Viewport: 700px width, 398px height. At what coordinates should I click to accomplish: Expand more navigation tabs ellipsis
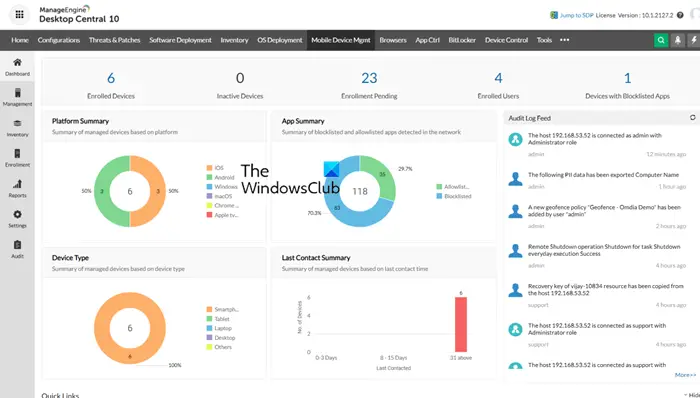564,40
